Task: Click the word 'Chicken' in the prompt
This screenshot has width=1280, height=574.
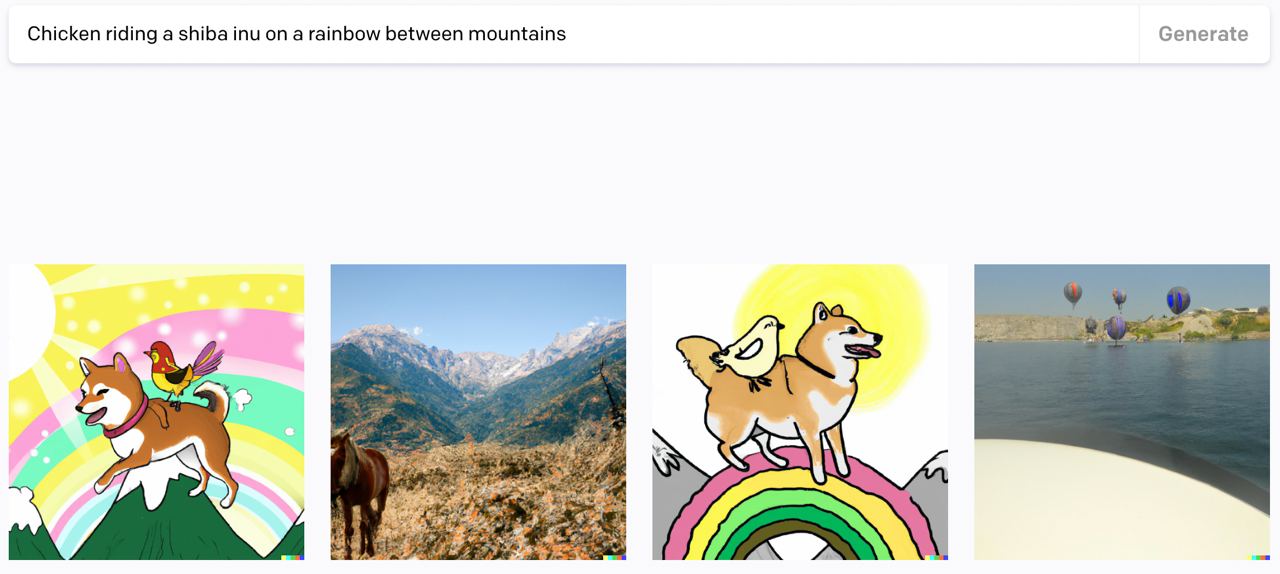Action: coord(64,34)
